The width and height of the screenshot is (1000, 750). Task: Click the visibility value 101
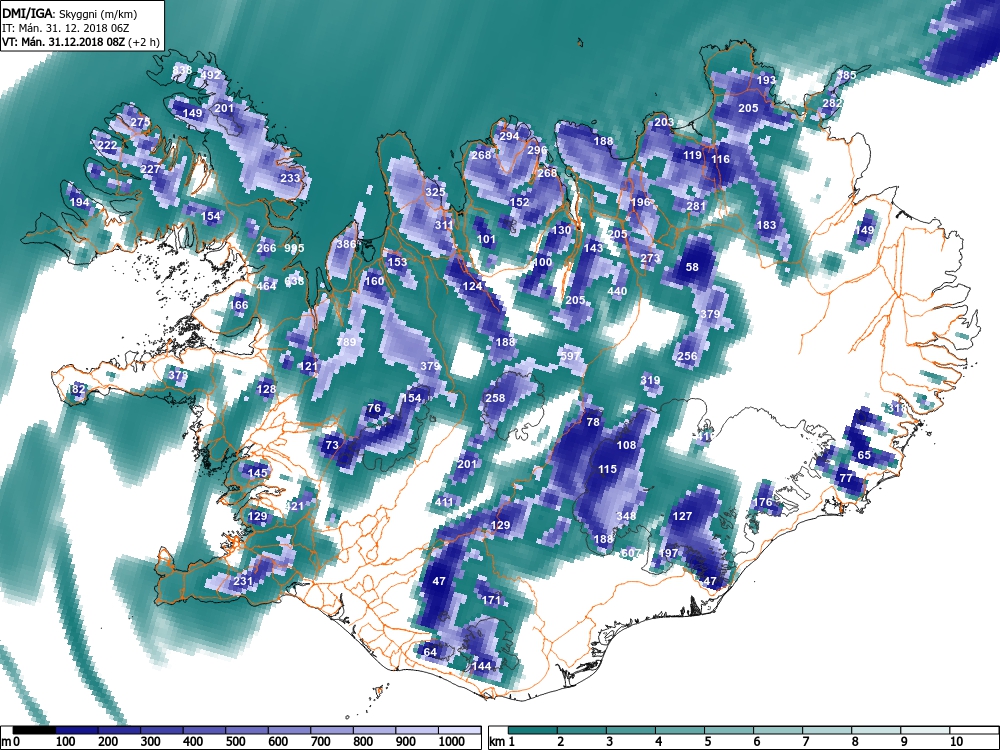click(486, 240)
